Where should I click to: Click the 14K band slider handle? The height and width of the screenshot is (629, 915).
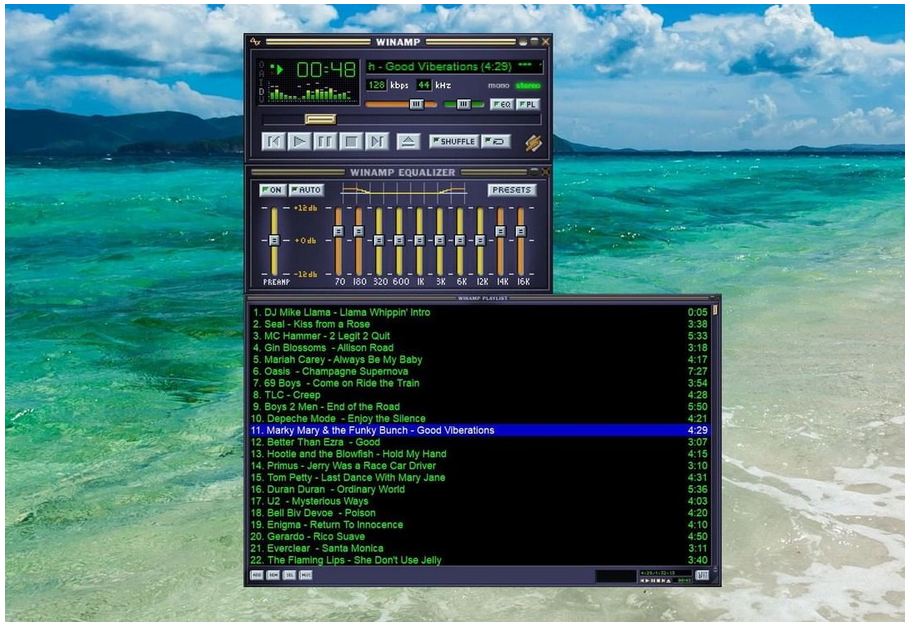(x=500, y=232)
